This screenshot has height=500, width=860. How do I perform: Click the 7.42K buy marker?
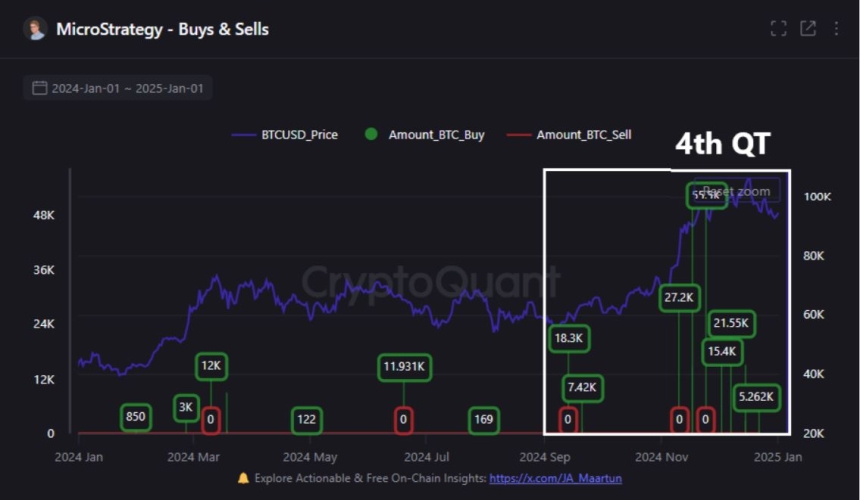[x=582, y=388]
